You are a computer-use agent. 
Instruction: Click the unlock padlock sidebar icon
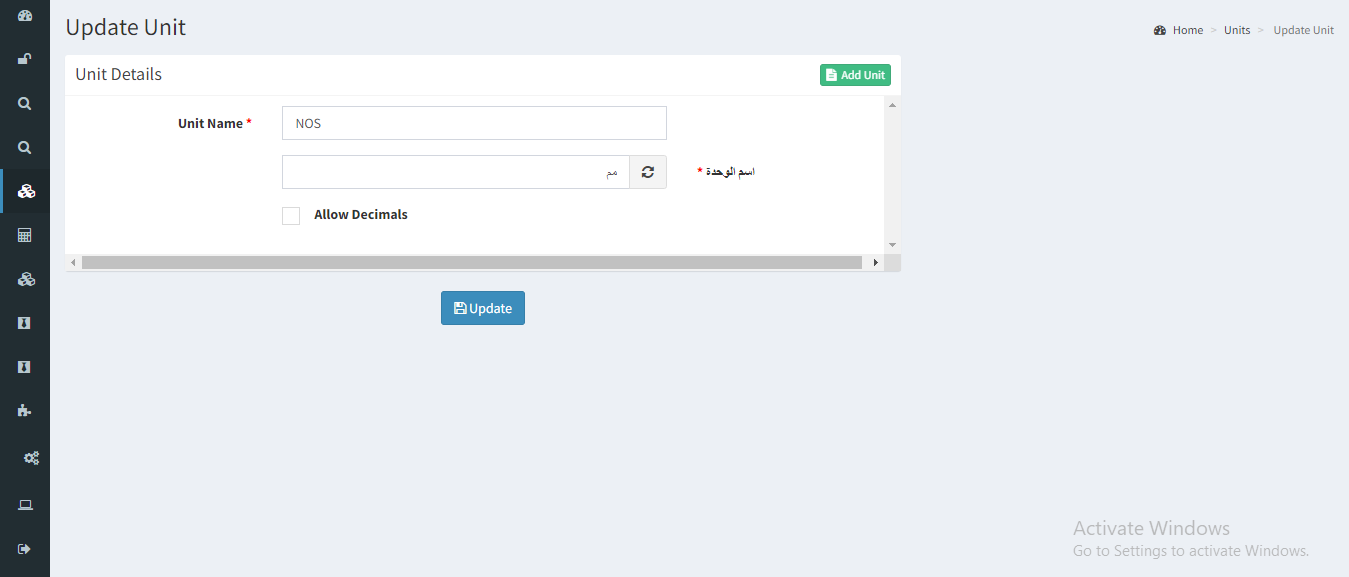(25, 59)
